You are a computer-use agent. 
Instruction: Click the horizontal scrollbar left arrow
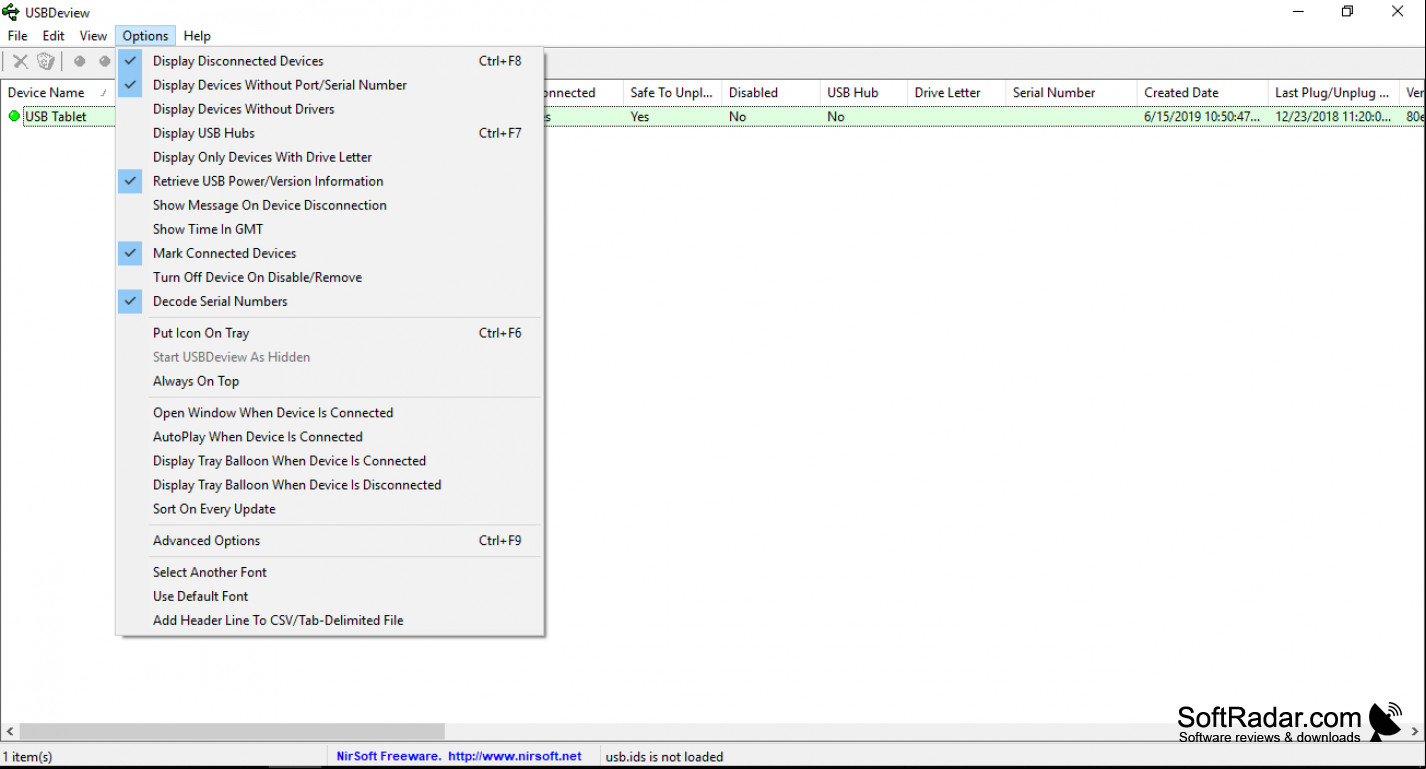click(10, 732)
